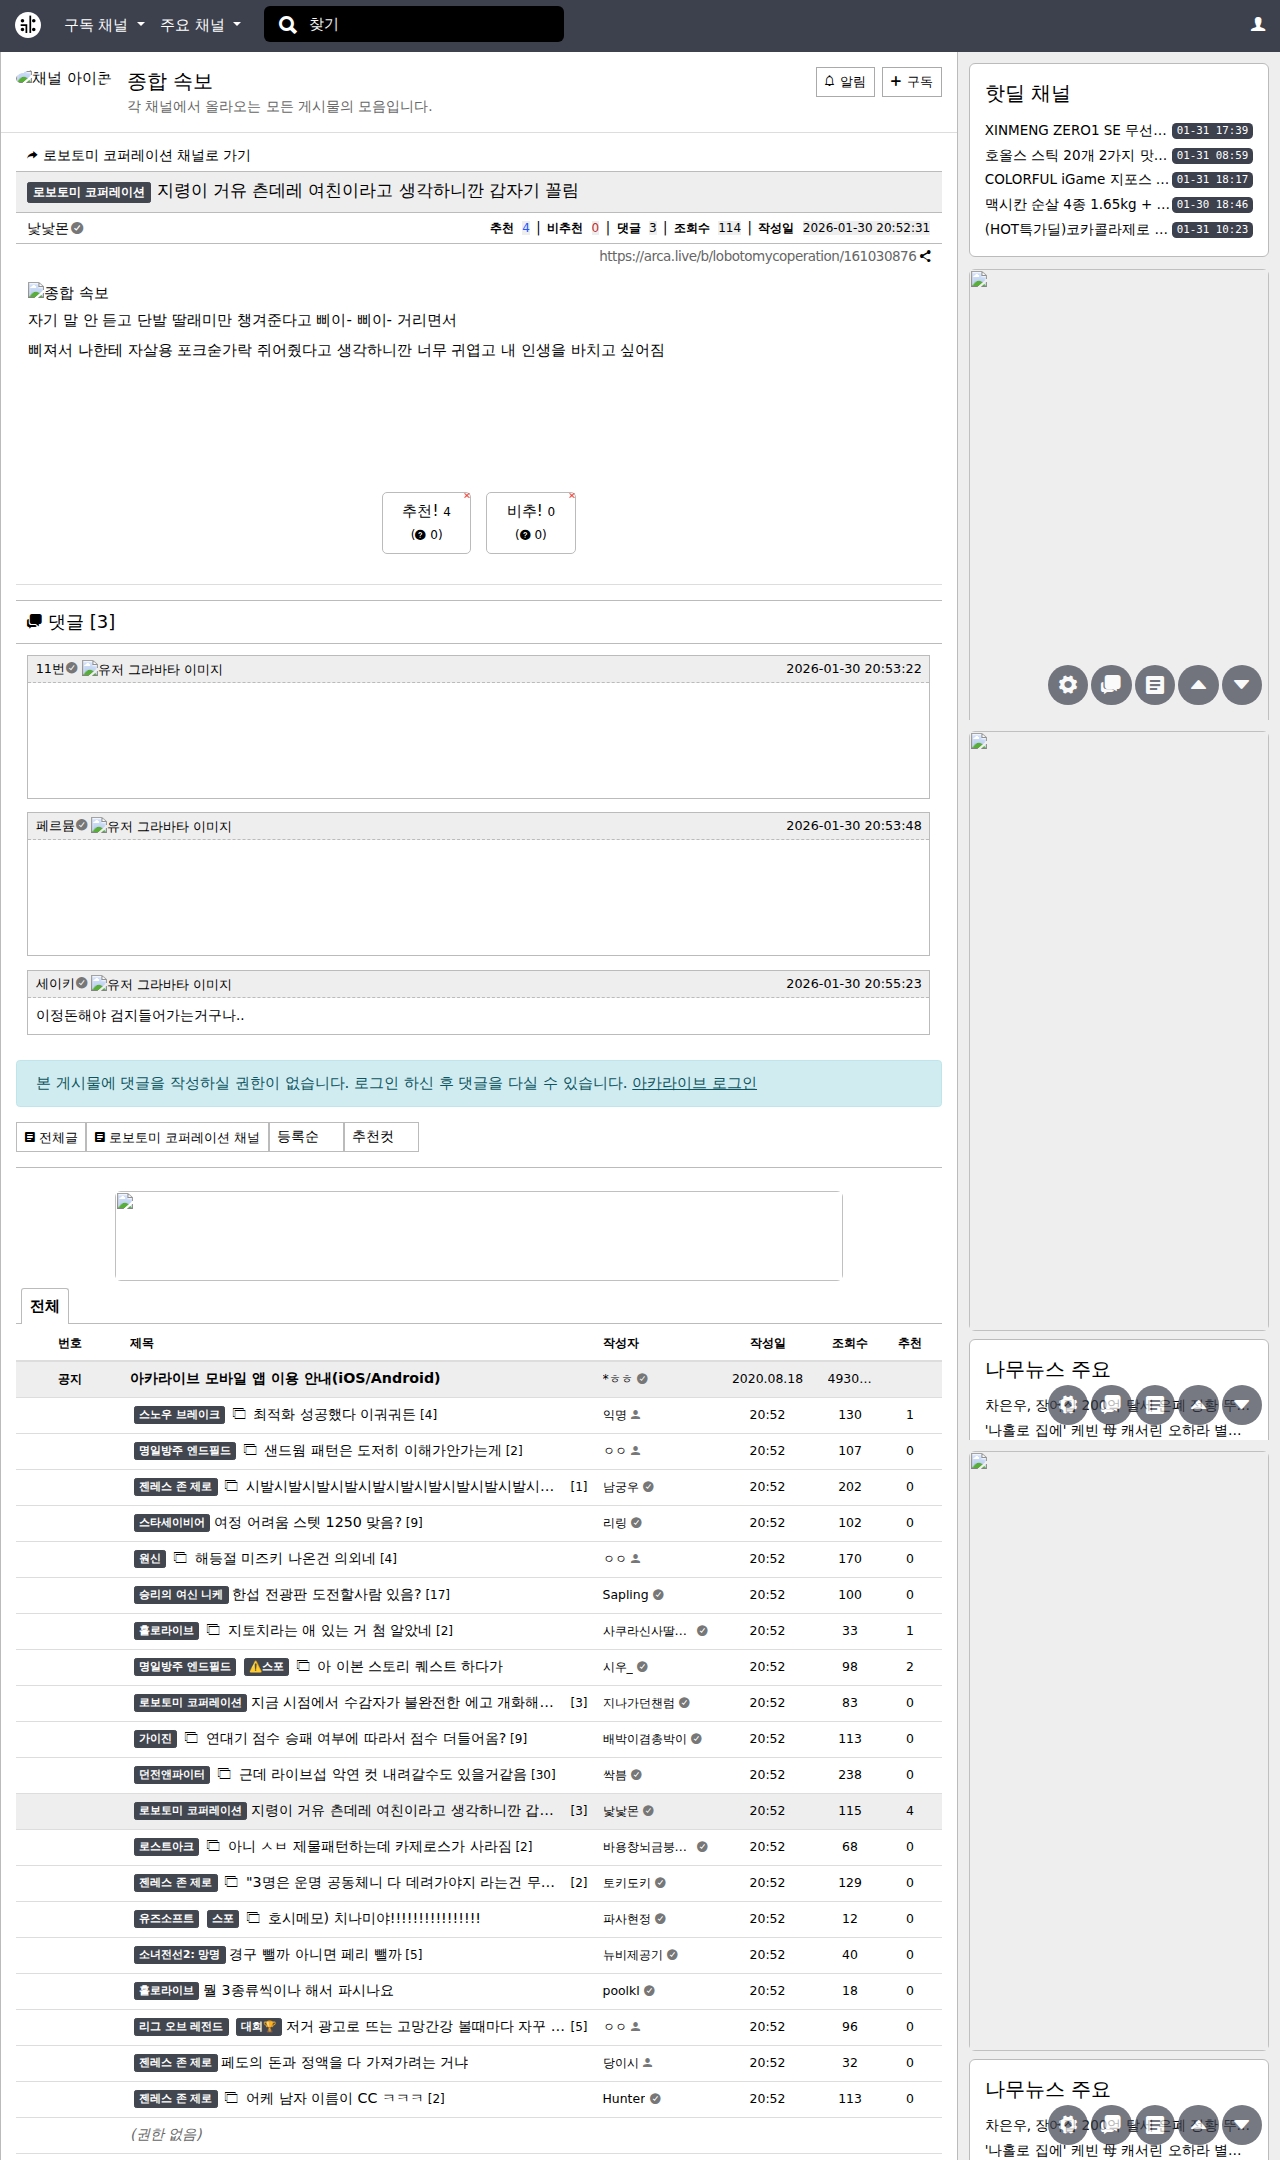Follow 로보토미 코퍼레이션 채널로 가기 link
The width and height of the screenshot is (1280, 2160).
point(139,156)
